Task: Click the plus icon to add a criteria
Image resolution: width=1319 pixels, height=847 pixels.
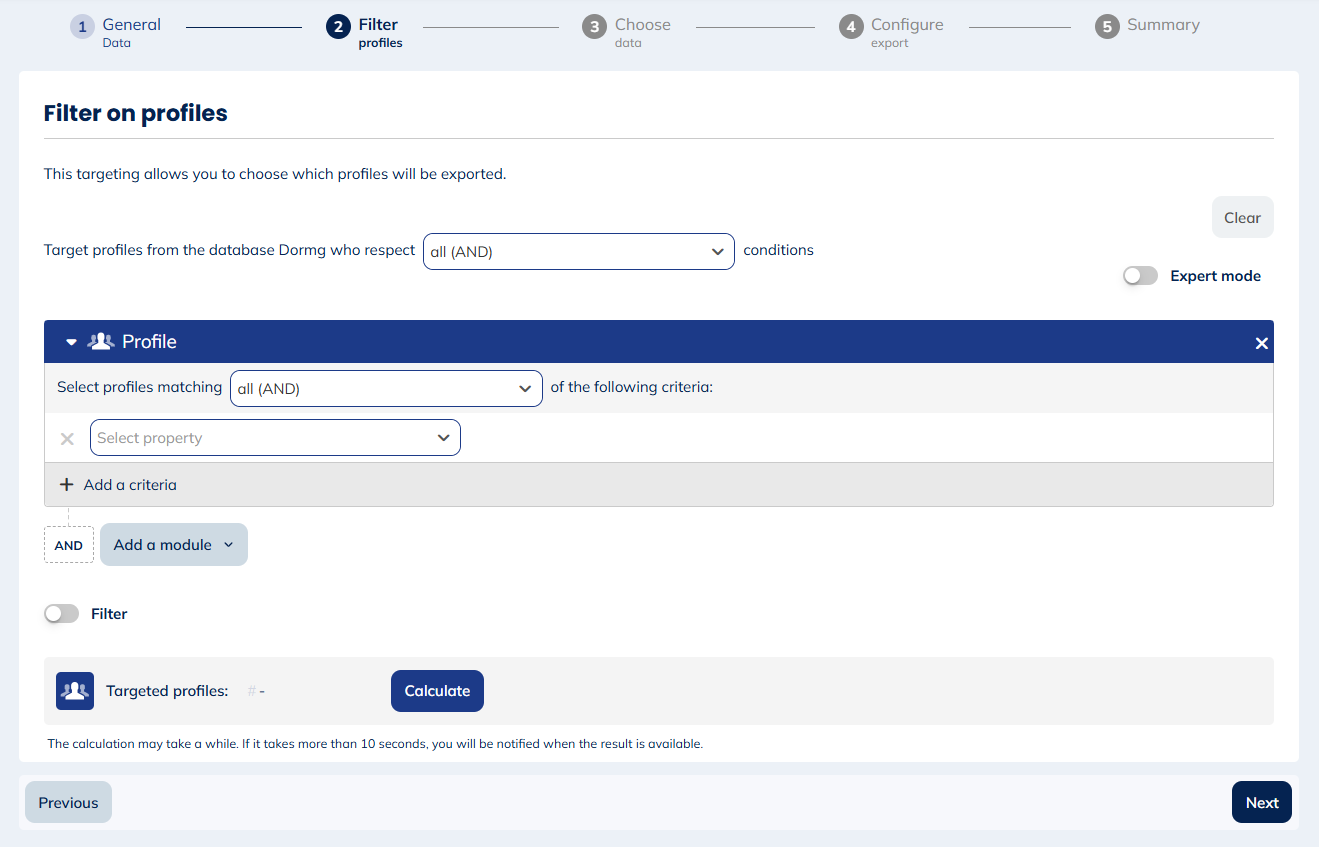Action: (66, 484)
